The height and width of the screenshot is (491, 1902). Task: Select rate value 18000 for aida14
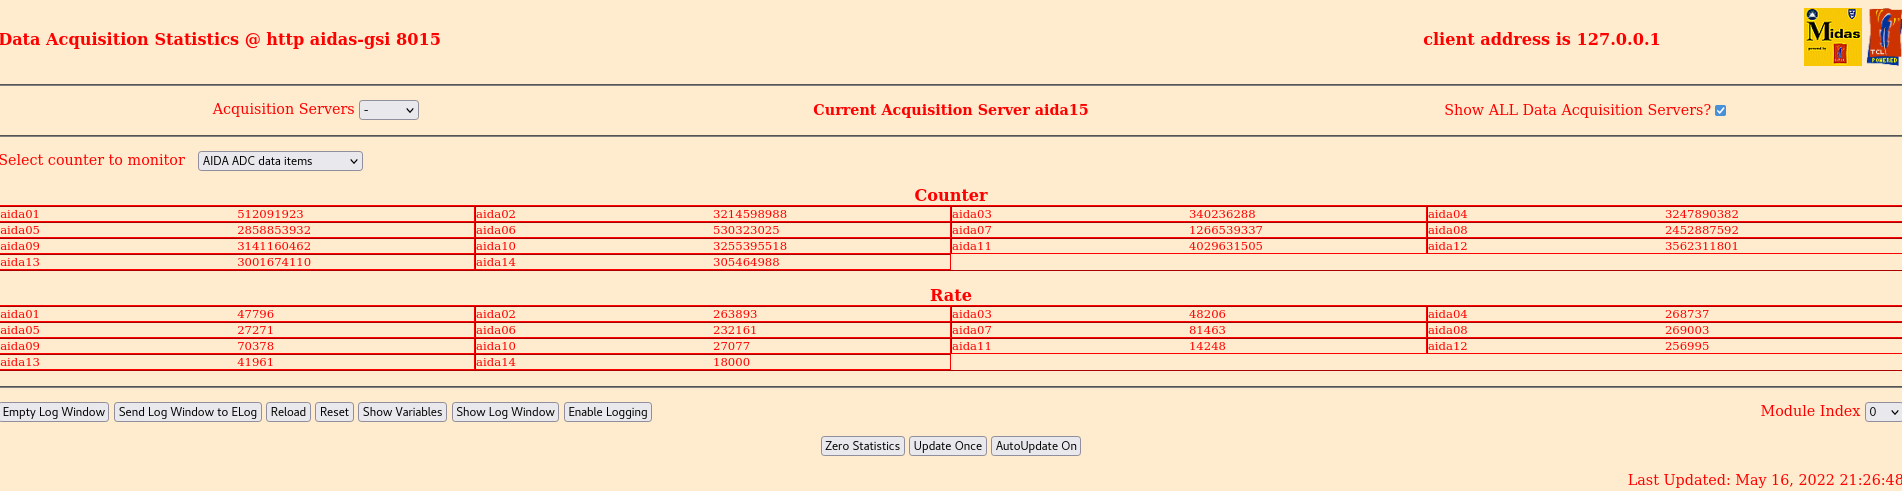click(731, 362)
